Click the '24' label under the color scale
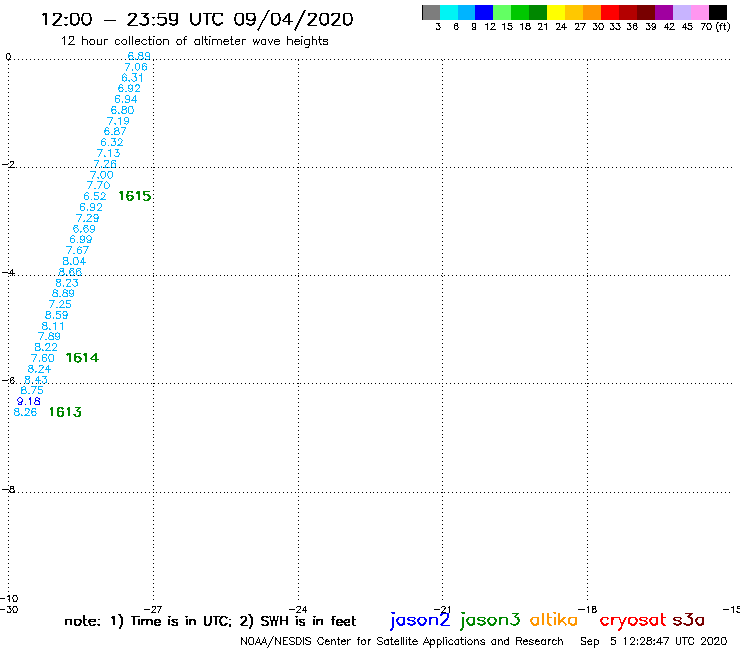Viewport: 740px width, 650px height. 561,27
